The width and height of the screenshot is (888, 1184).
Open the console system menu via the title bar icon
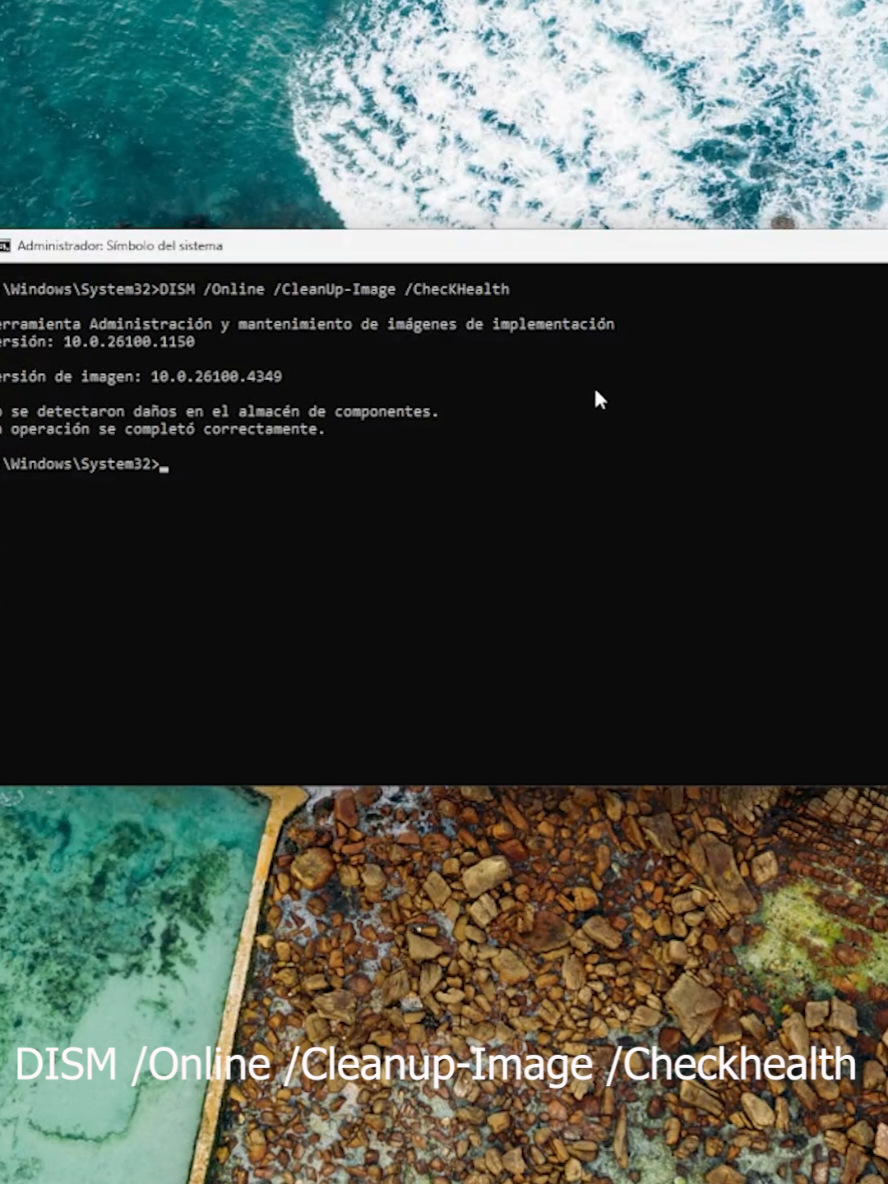(x=6, y=245)
